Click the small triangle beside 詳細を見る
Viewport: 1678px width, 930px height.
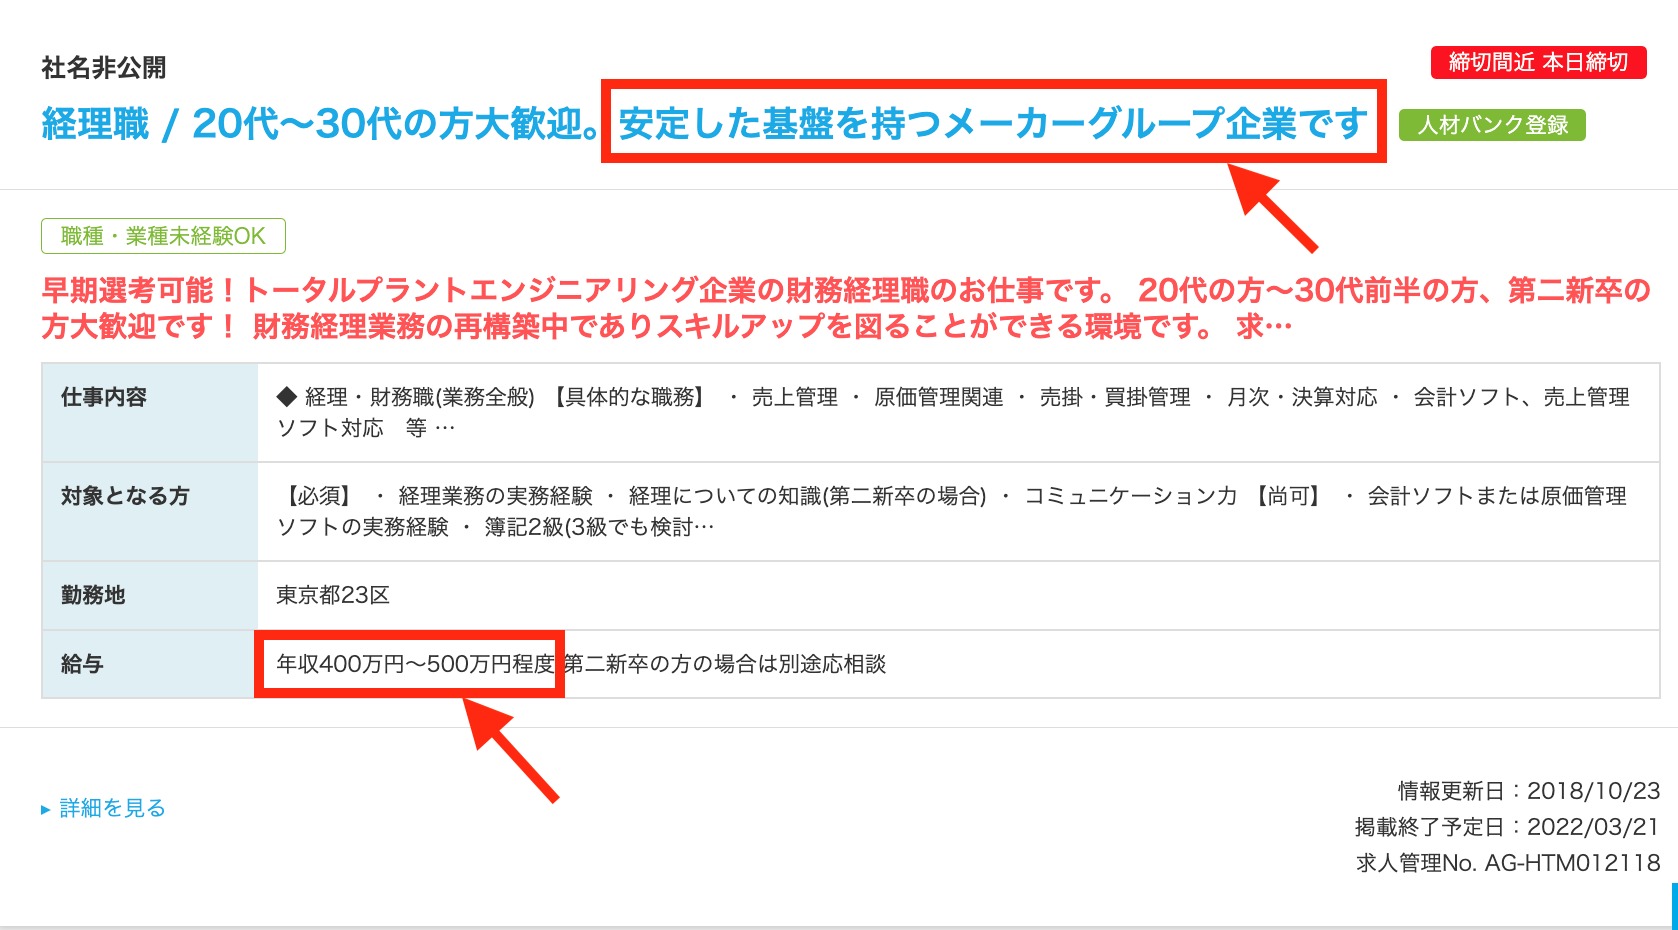(45, 810)
